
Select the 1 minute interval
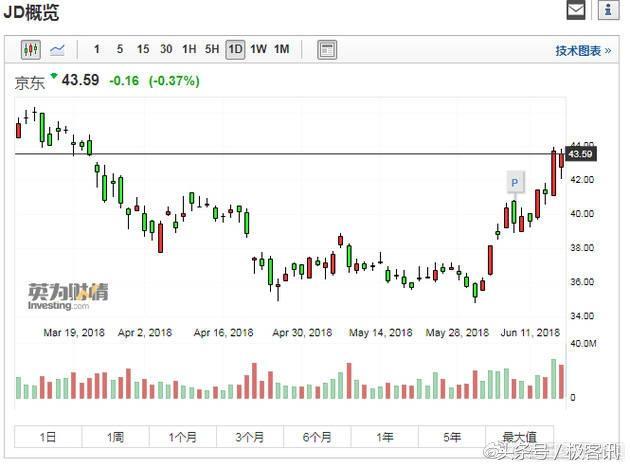click(x=97, y=49)
